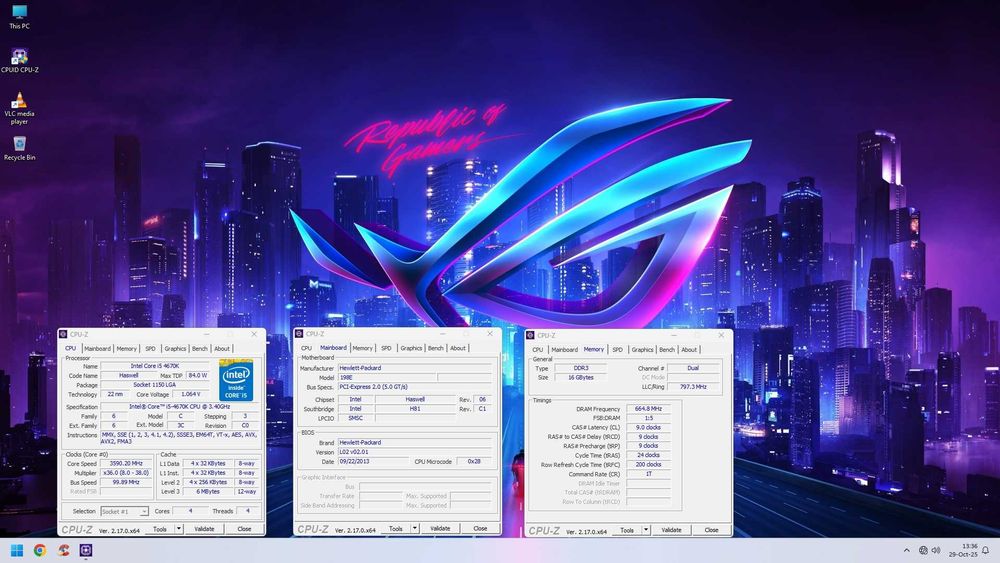
Task: Open the About tab in the CPU tab window
Action: (x=221, y=349)
